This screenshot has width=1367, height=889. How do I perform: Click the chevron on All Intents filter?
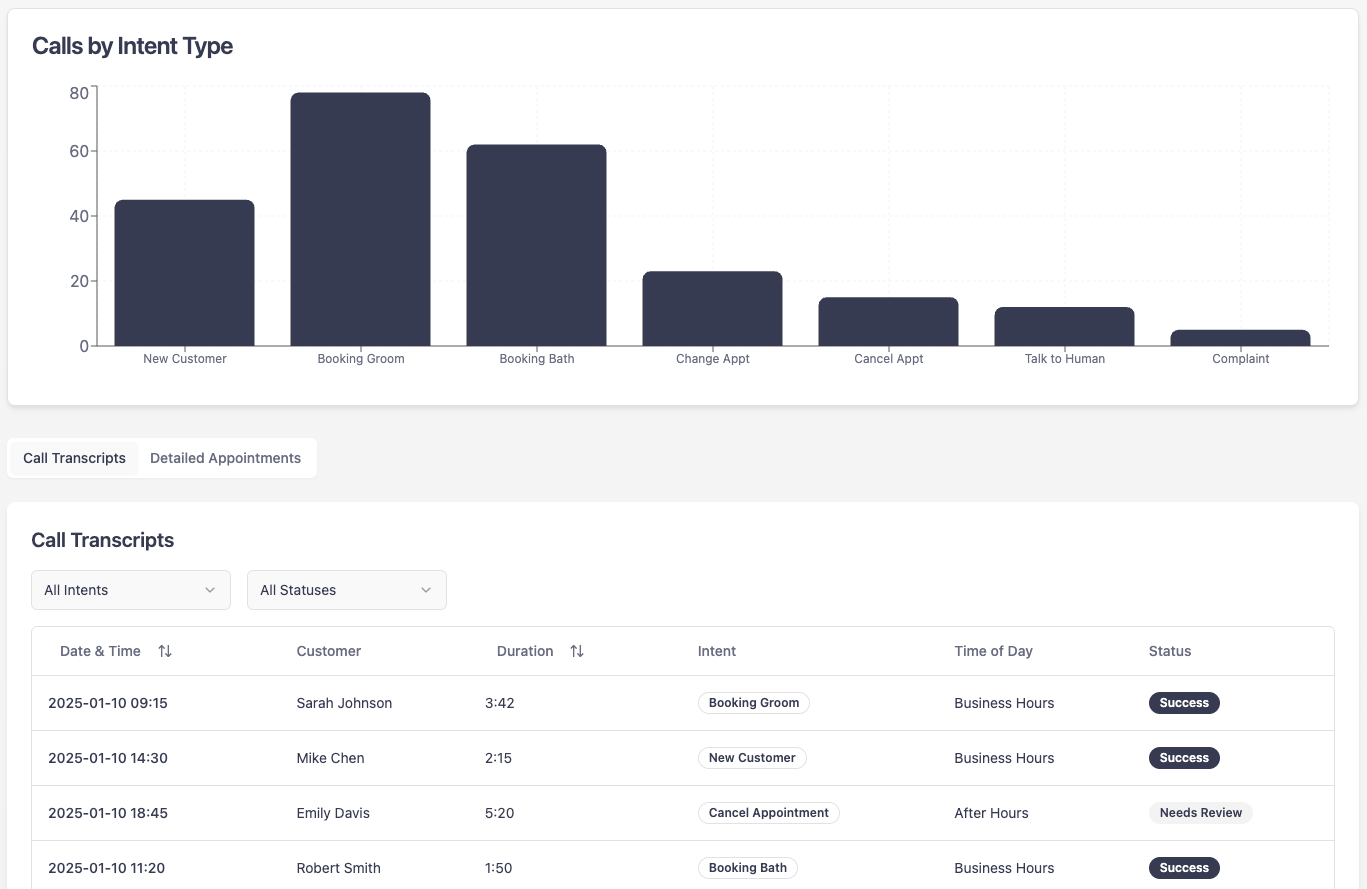(x=210, y=590)
